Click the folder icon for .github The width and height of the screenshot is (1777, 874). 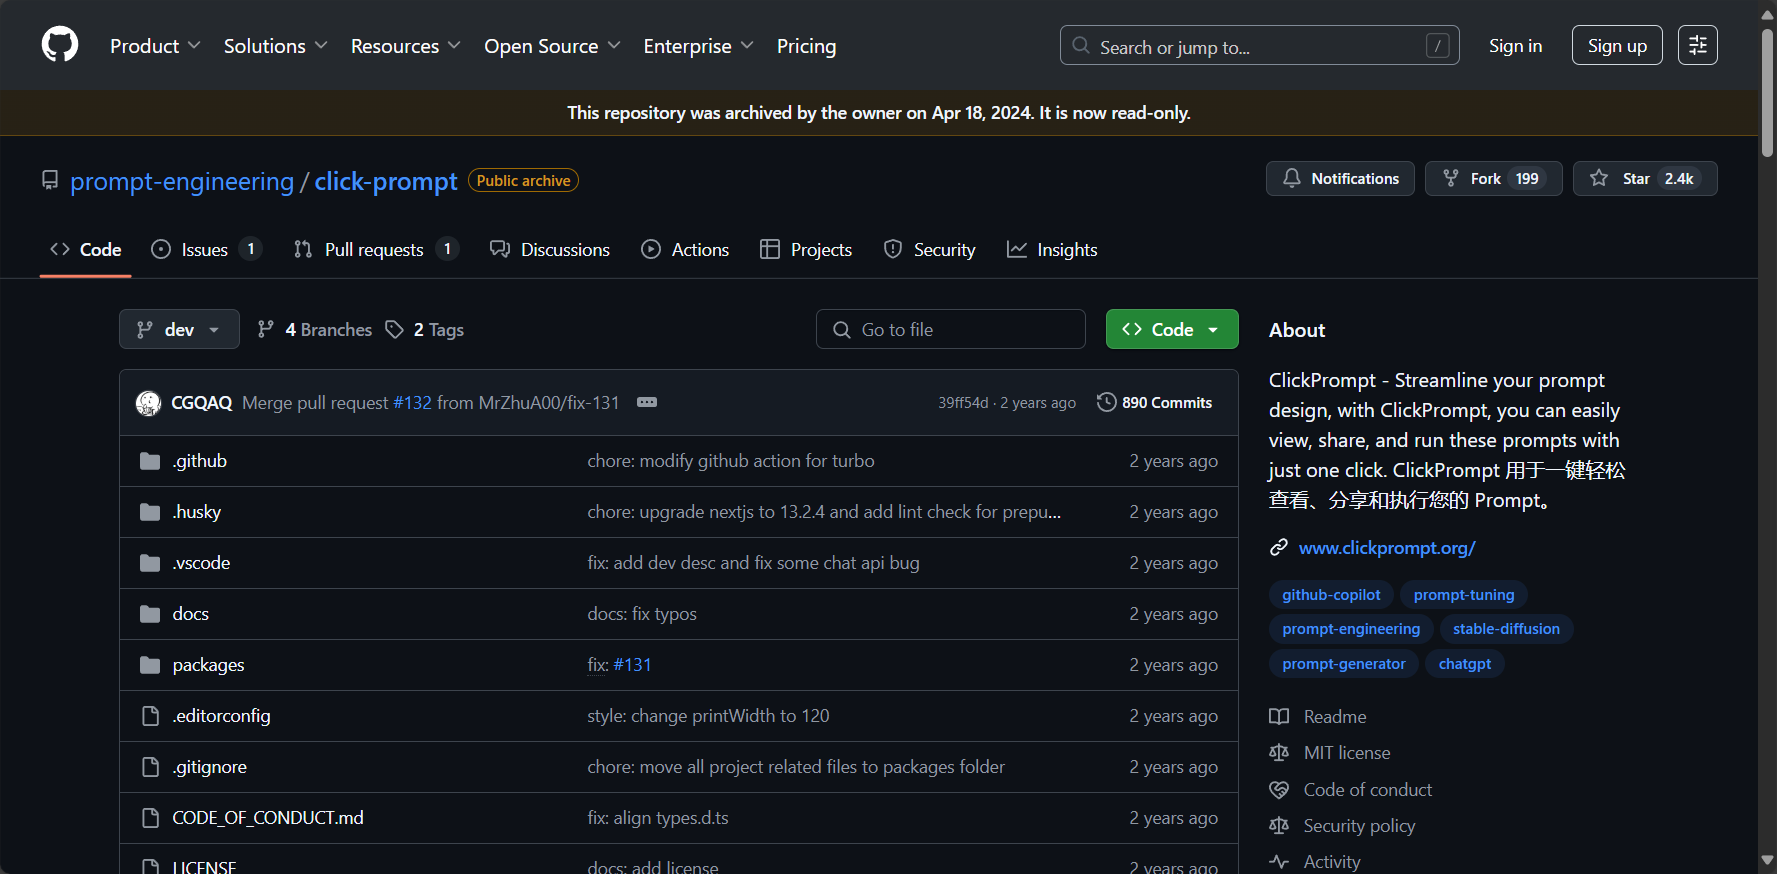click(x=150, y=461)
